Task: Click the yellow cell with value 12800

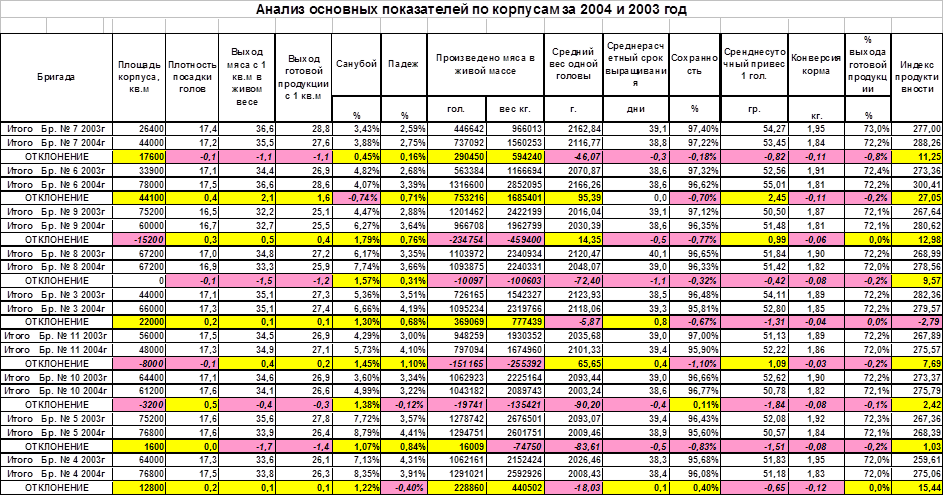Action: (138, 487)
